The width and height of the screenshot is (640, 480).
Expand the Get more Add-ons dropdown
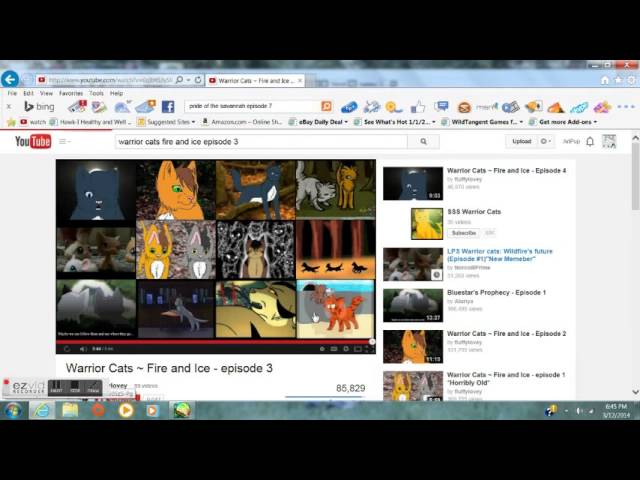point(595,122)
